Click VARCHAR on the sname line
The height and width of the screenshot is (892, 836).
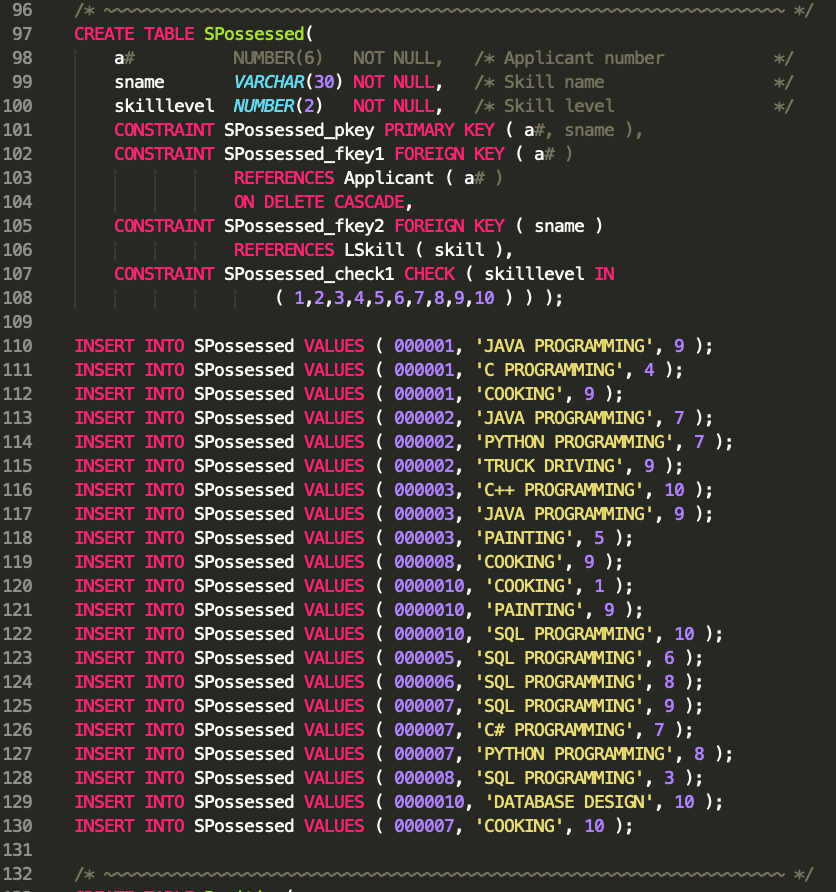pos(269,82)
